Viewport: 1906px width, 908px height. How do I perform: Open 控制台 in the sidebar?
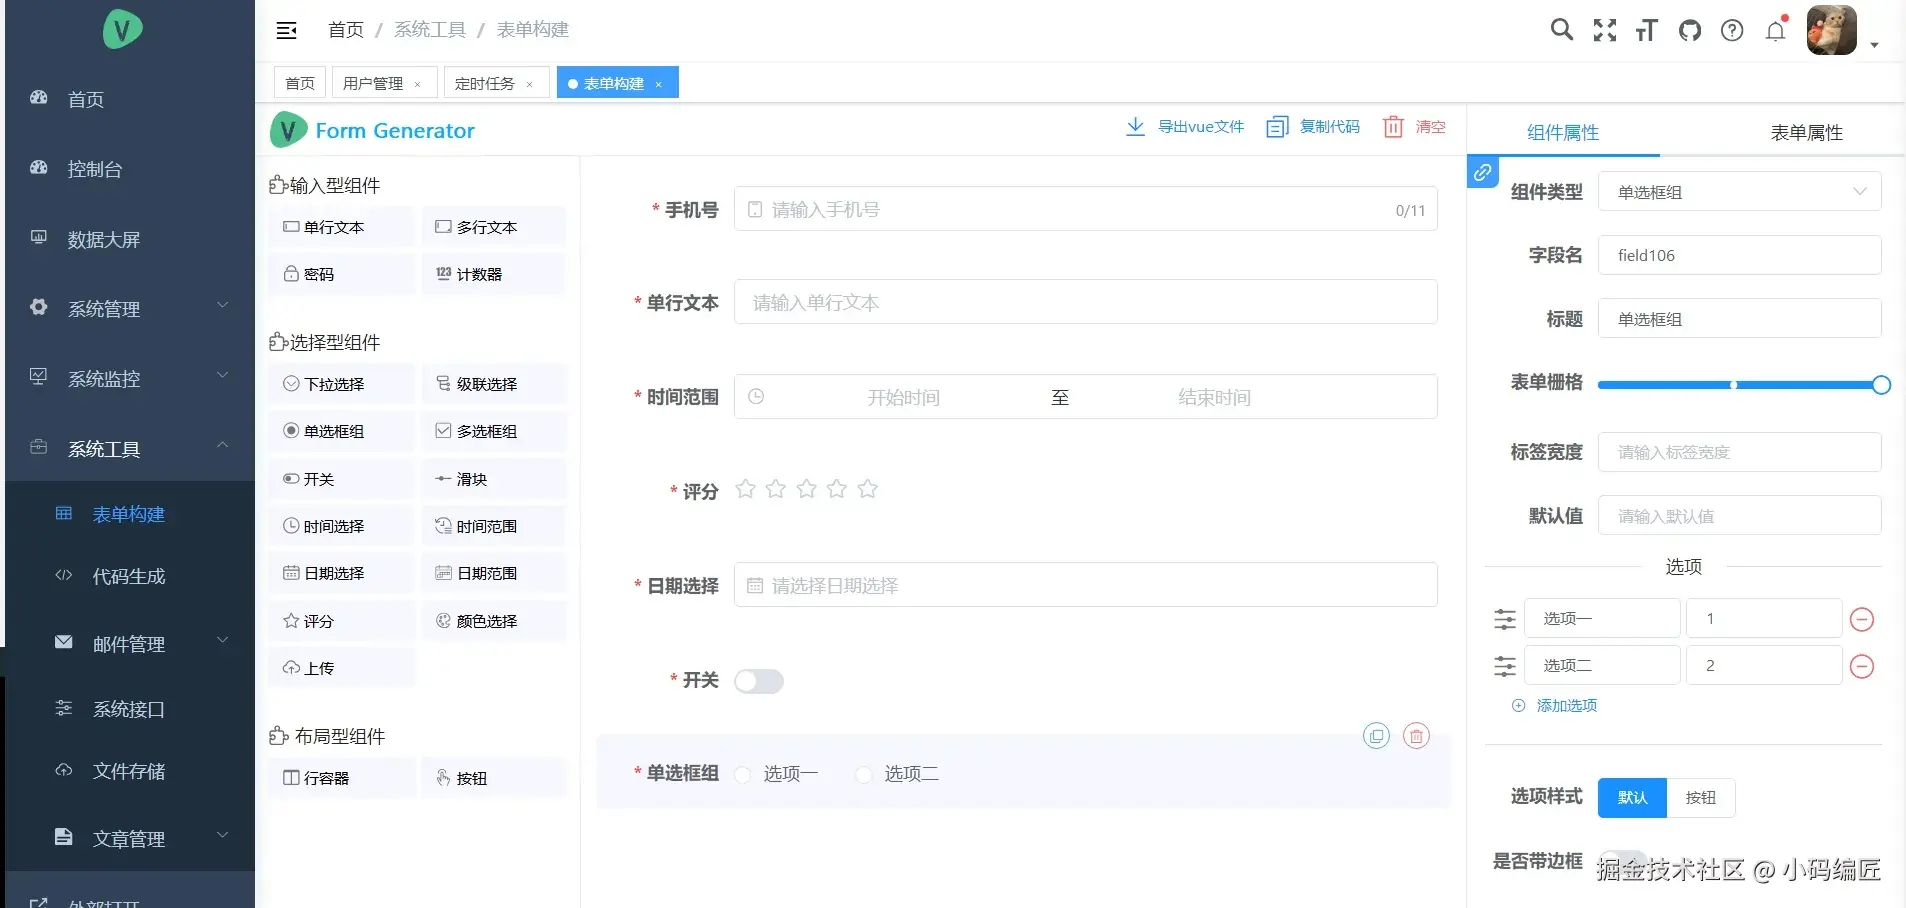130,169
